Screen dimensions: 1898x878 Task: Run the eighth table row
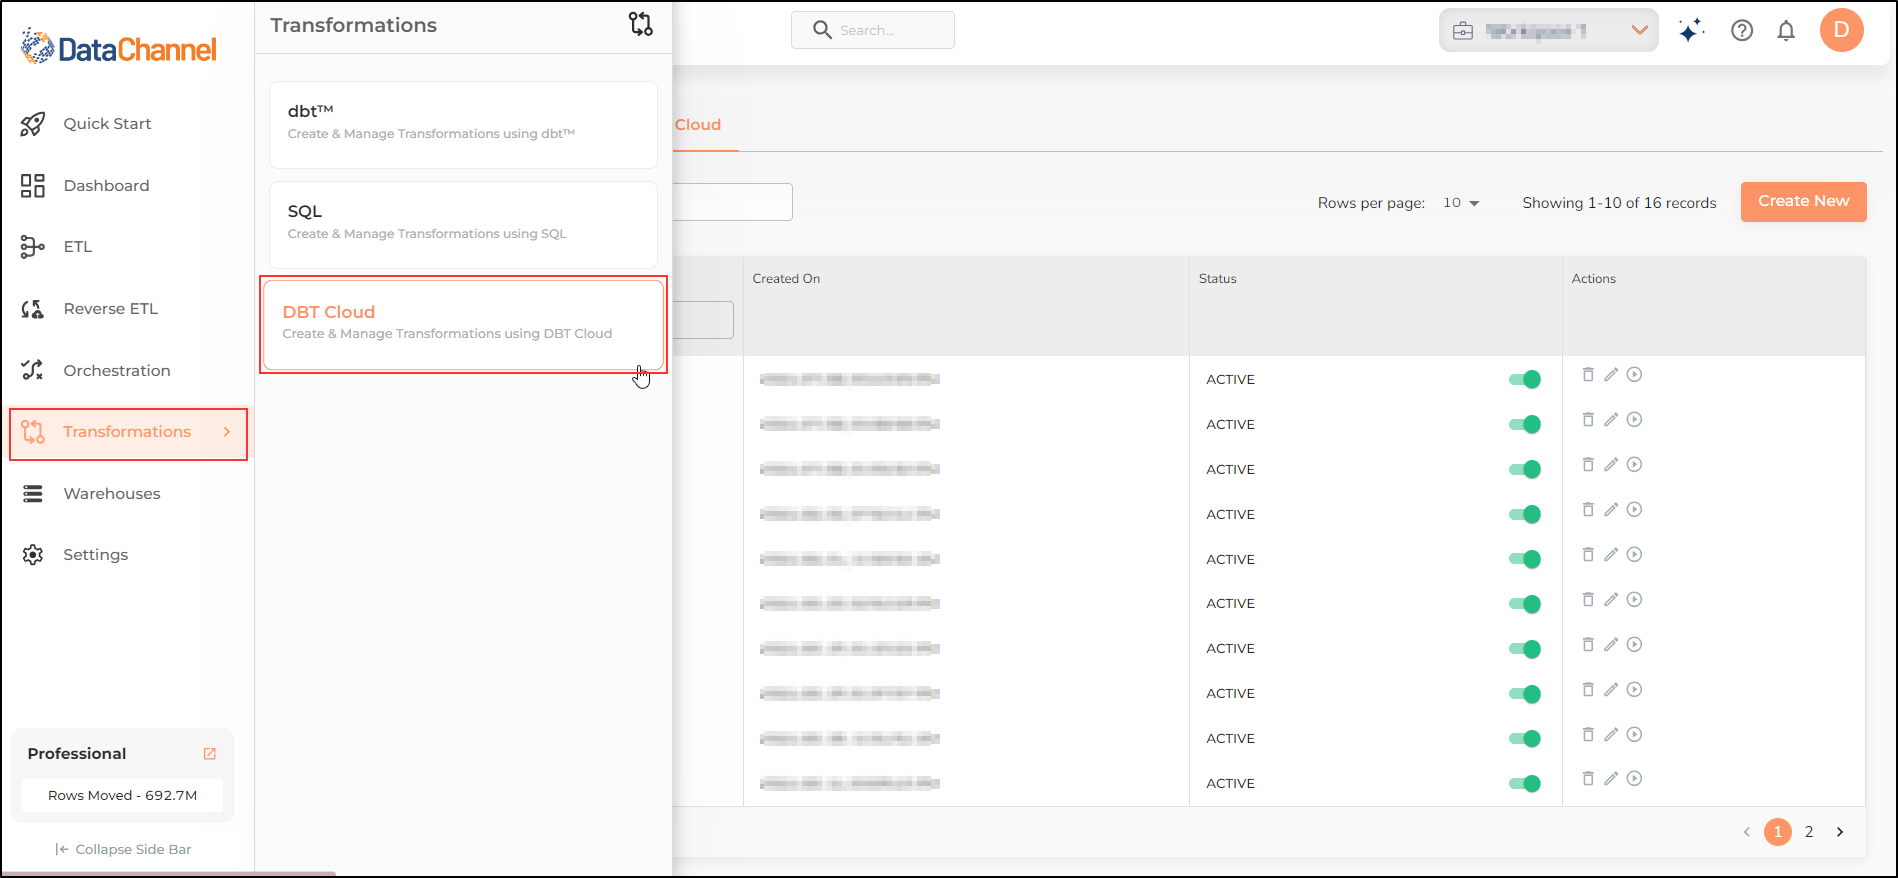(x=1634, y=690)
